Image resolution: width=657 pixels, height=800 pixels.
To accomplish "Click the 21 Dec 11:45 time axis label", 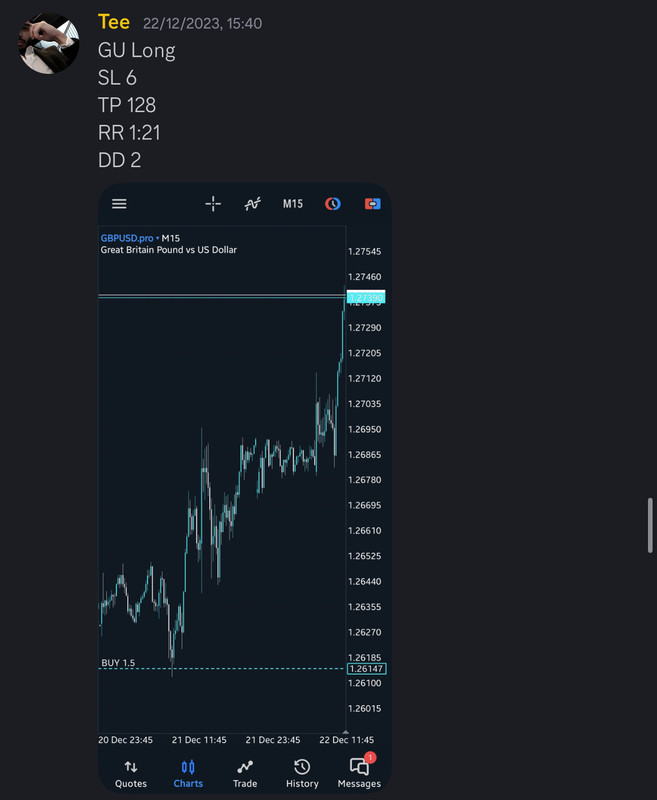I will pos(199,740).
